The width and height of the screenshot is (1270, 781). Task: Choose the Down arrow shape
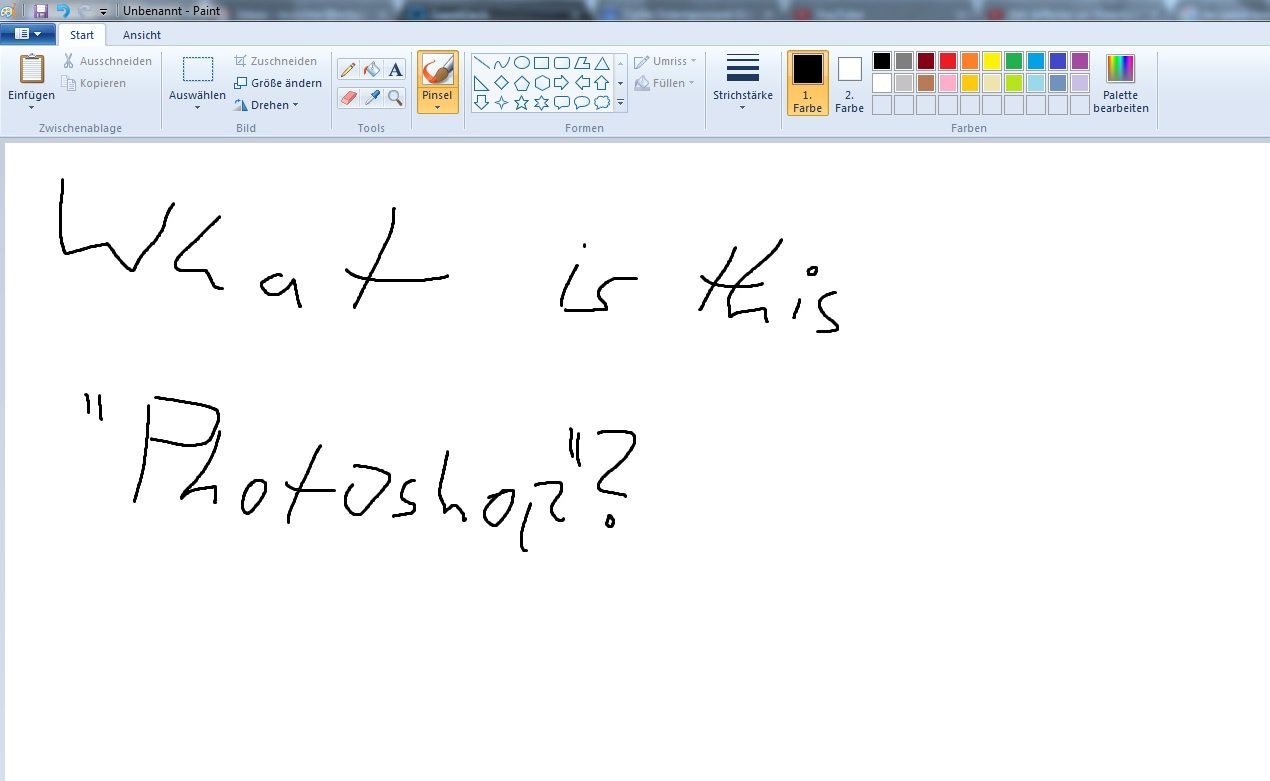coord(482,102)
